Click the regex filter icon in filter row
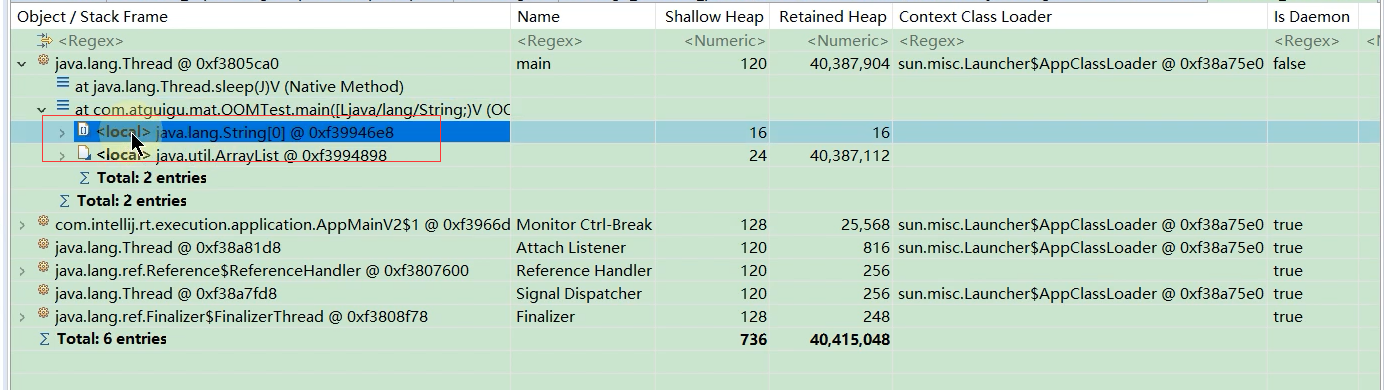Image resolution: width=1384 pixels, height=390 pixels. [44, 40]
